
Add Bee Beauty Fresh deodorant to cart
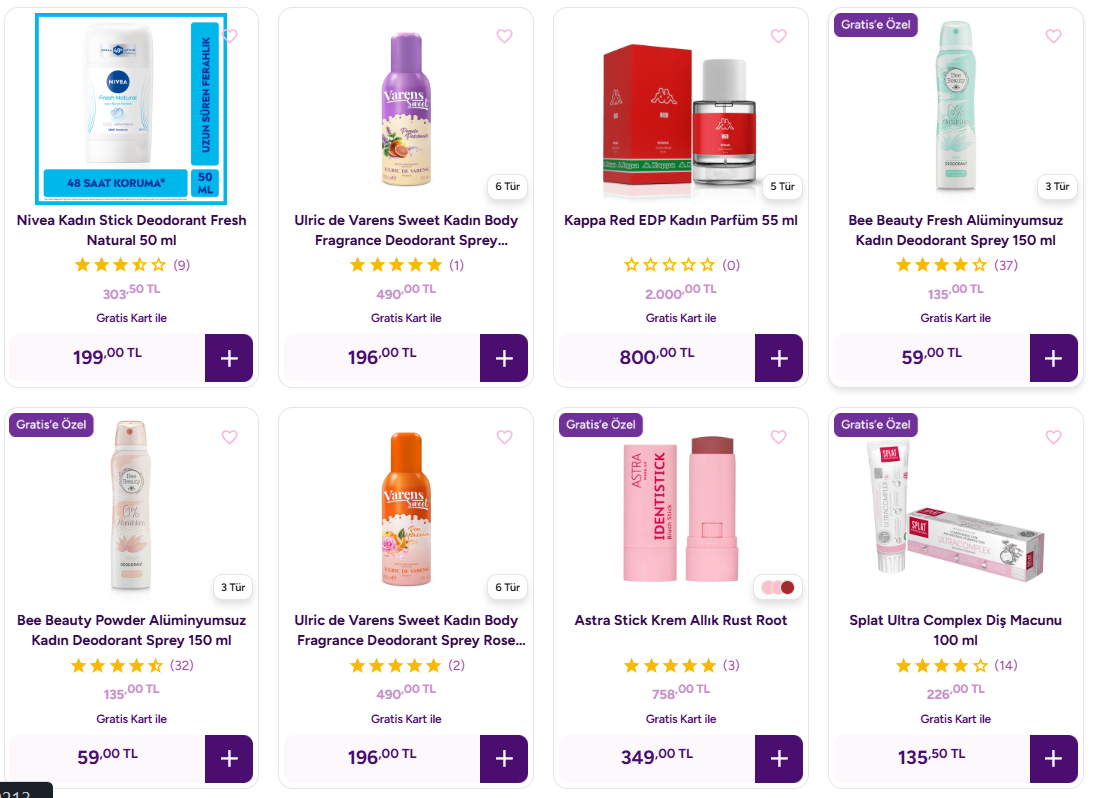coord(1053,358)
